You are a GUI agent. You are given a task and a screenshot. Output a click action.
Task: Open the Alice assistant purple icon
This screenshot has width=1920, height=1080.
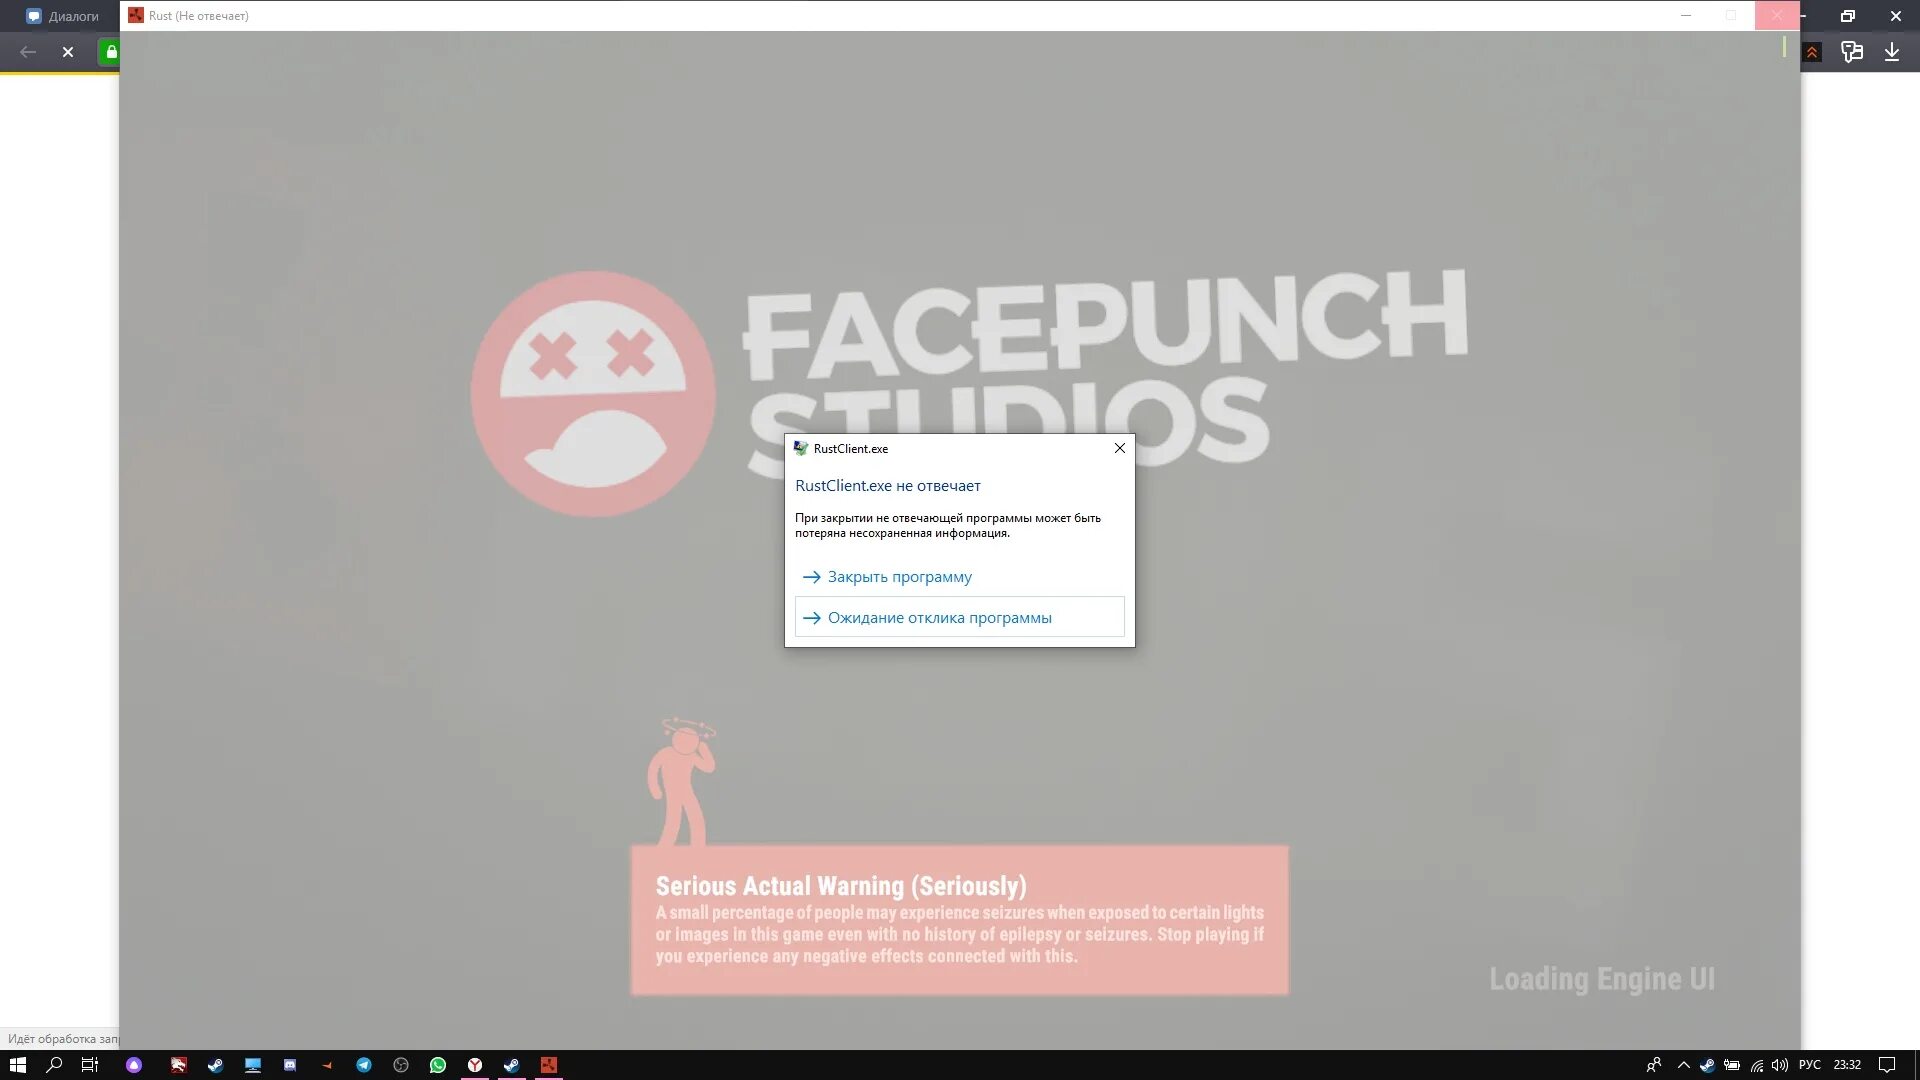pyautogui.click(x=134, y=1065)
